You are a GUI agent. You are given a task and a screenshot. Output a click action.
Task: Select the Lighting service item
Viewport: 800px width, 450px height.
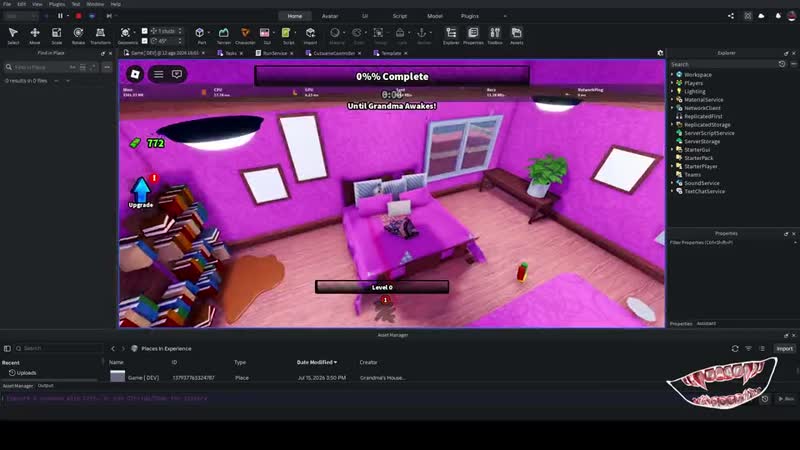pyautogui.click(x=694, y=91)
